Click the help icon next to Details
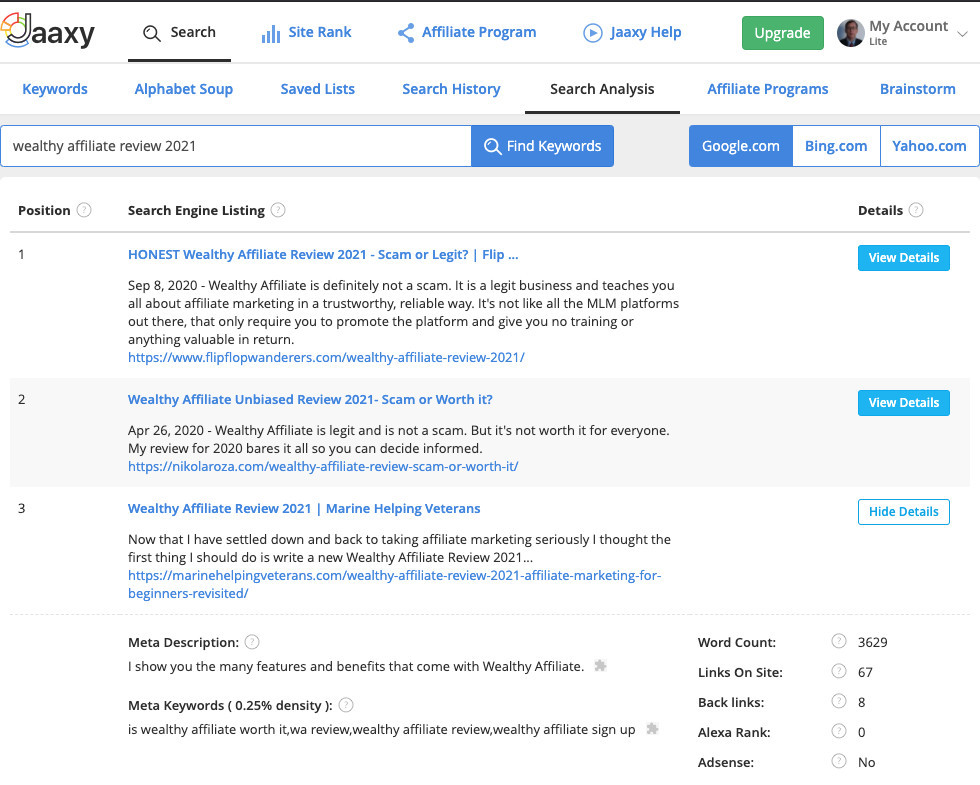 point(916,210)
